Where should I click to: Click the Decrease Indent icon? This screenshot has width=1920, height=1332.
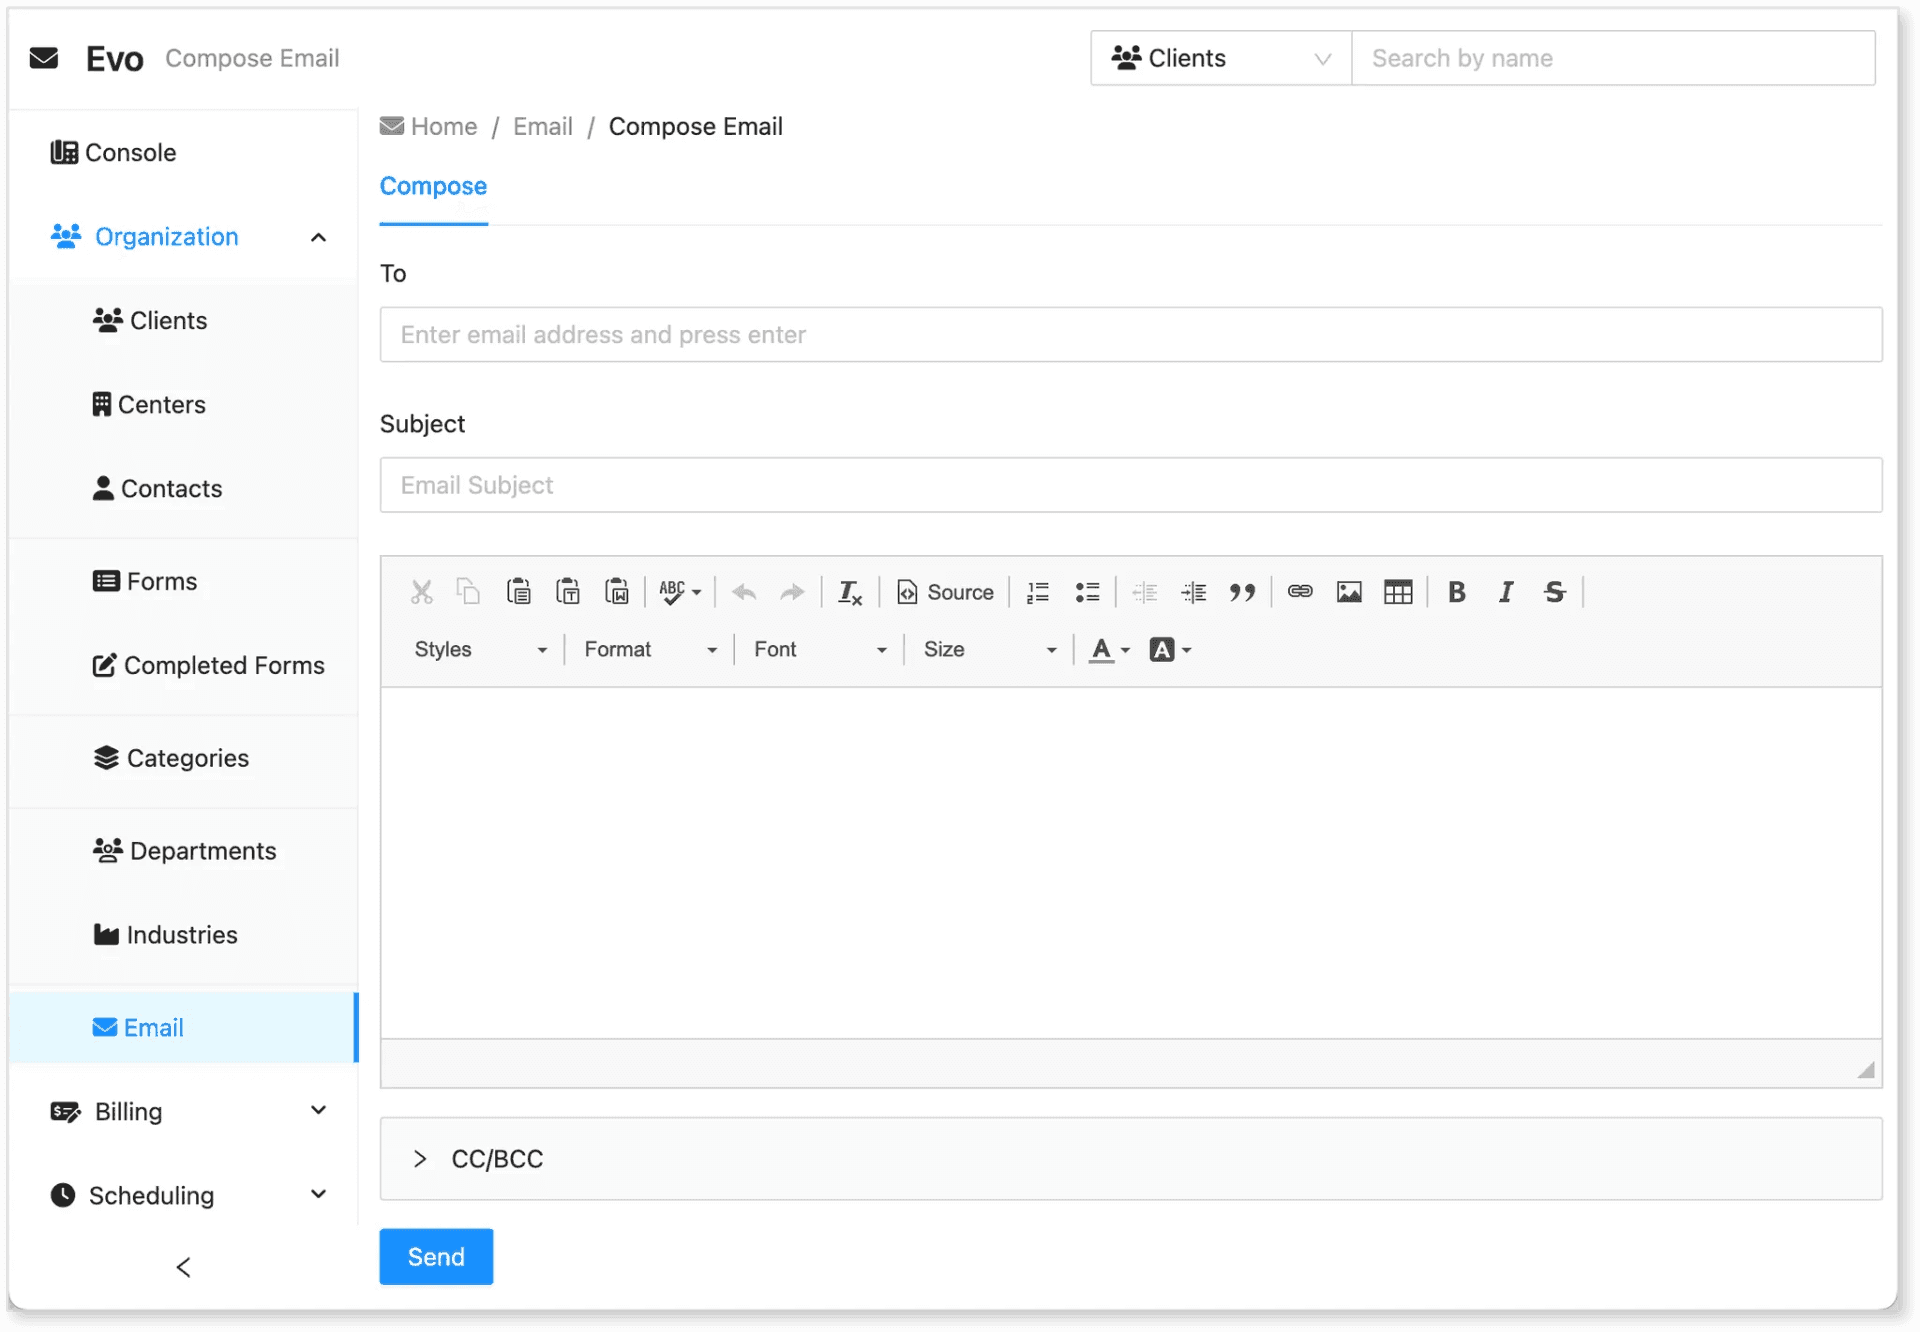[x=1145, y=592]
